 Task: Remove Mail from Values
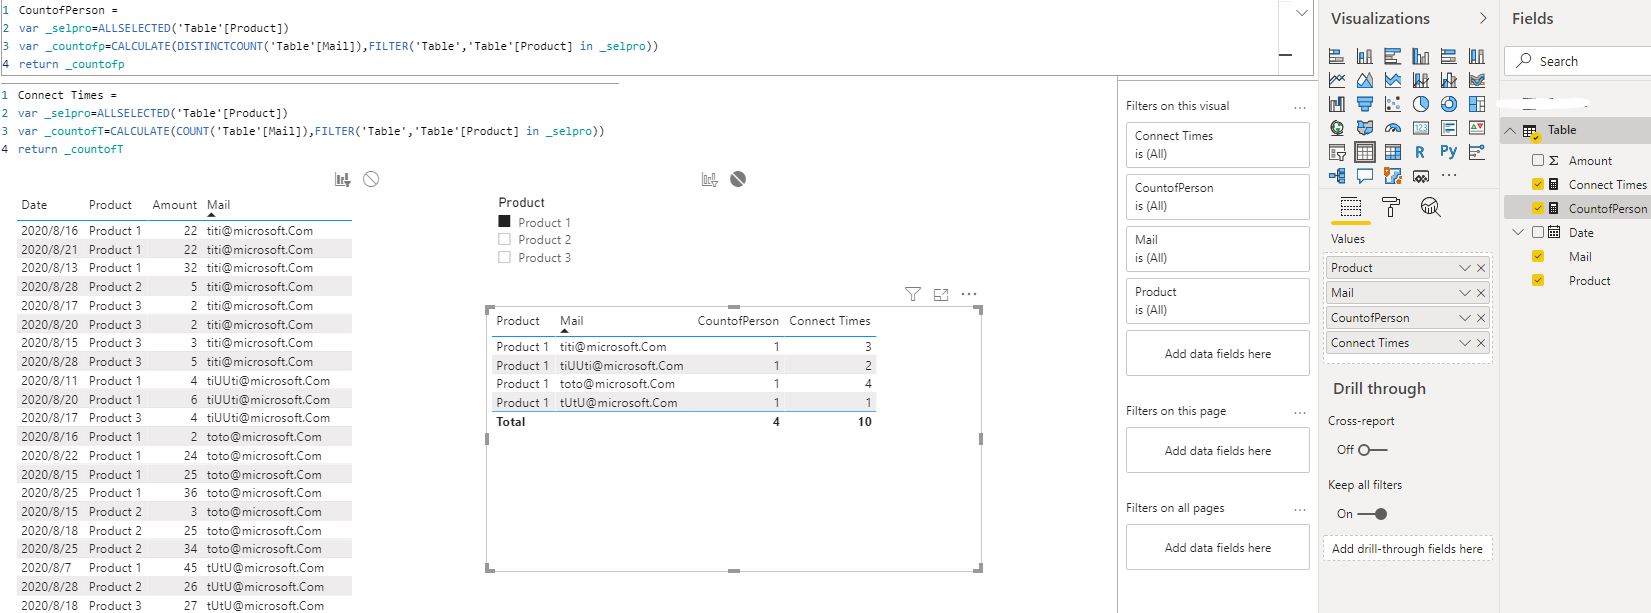[1481, 293]
